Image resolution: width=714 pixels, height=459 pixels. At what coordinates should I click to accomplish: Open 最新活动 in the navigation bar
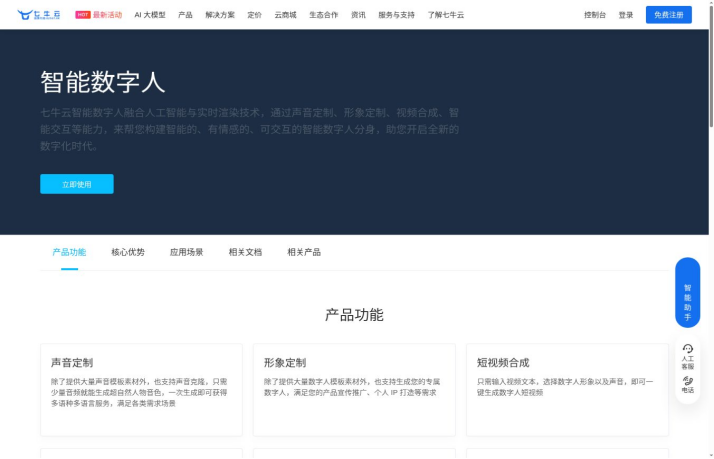click(x=107, y=15)
